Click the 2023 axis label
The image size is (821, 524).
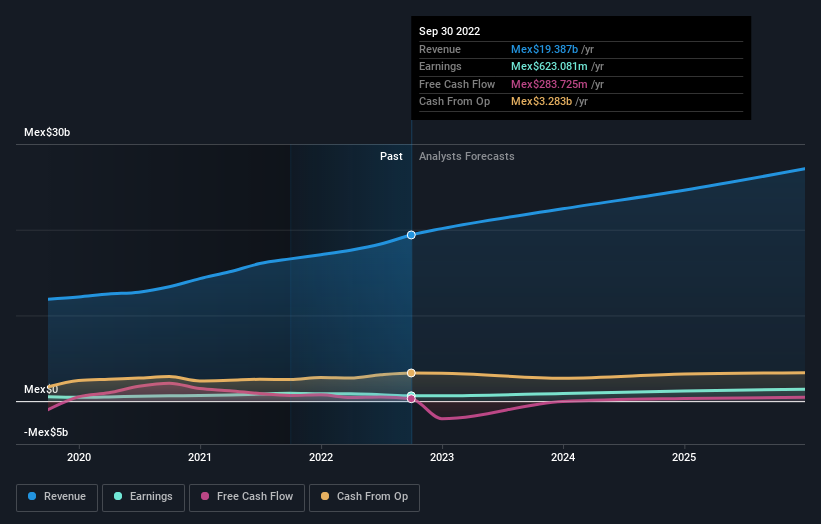442,458
